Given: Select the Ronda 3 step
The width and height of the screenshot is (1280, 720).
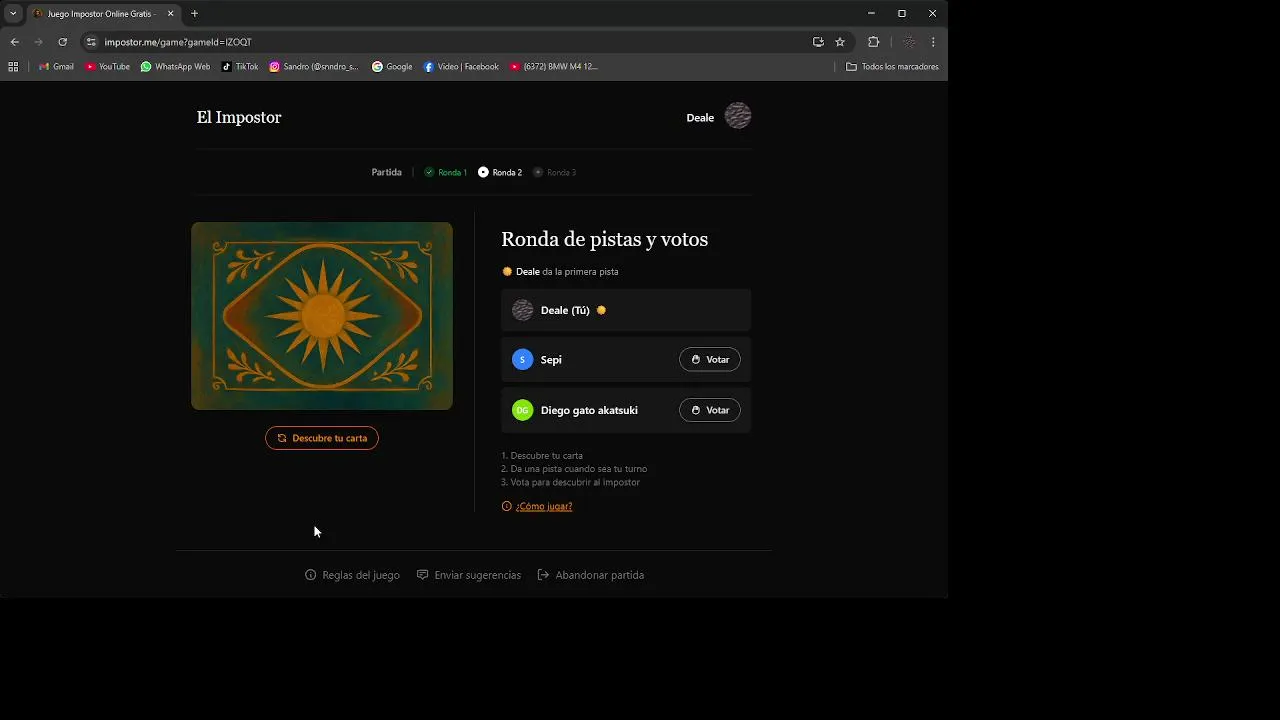Looking at the screenshot, I should tap(555, 172).
